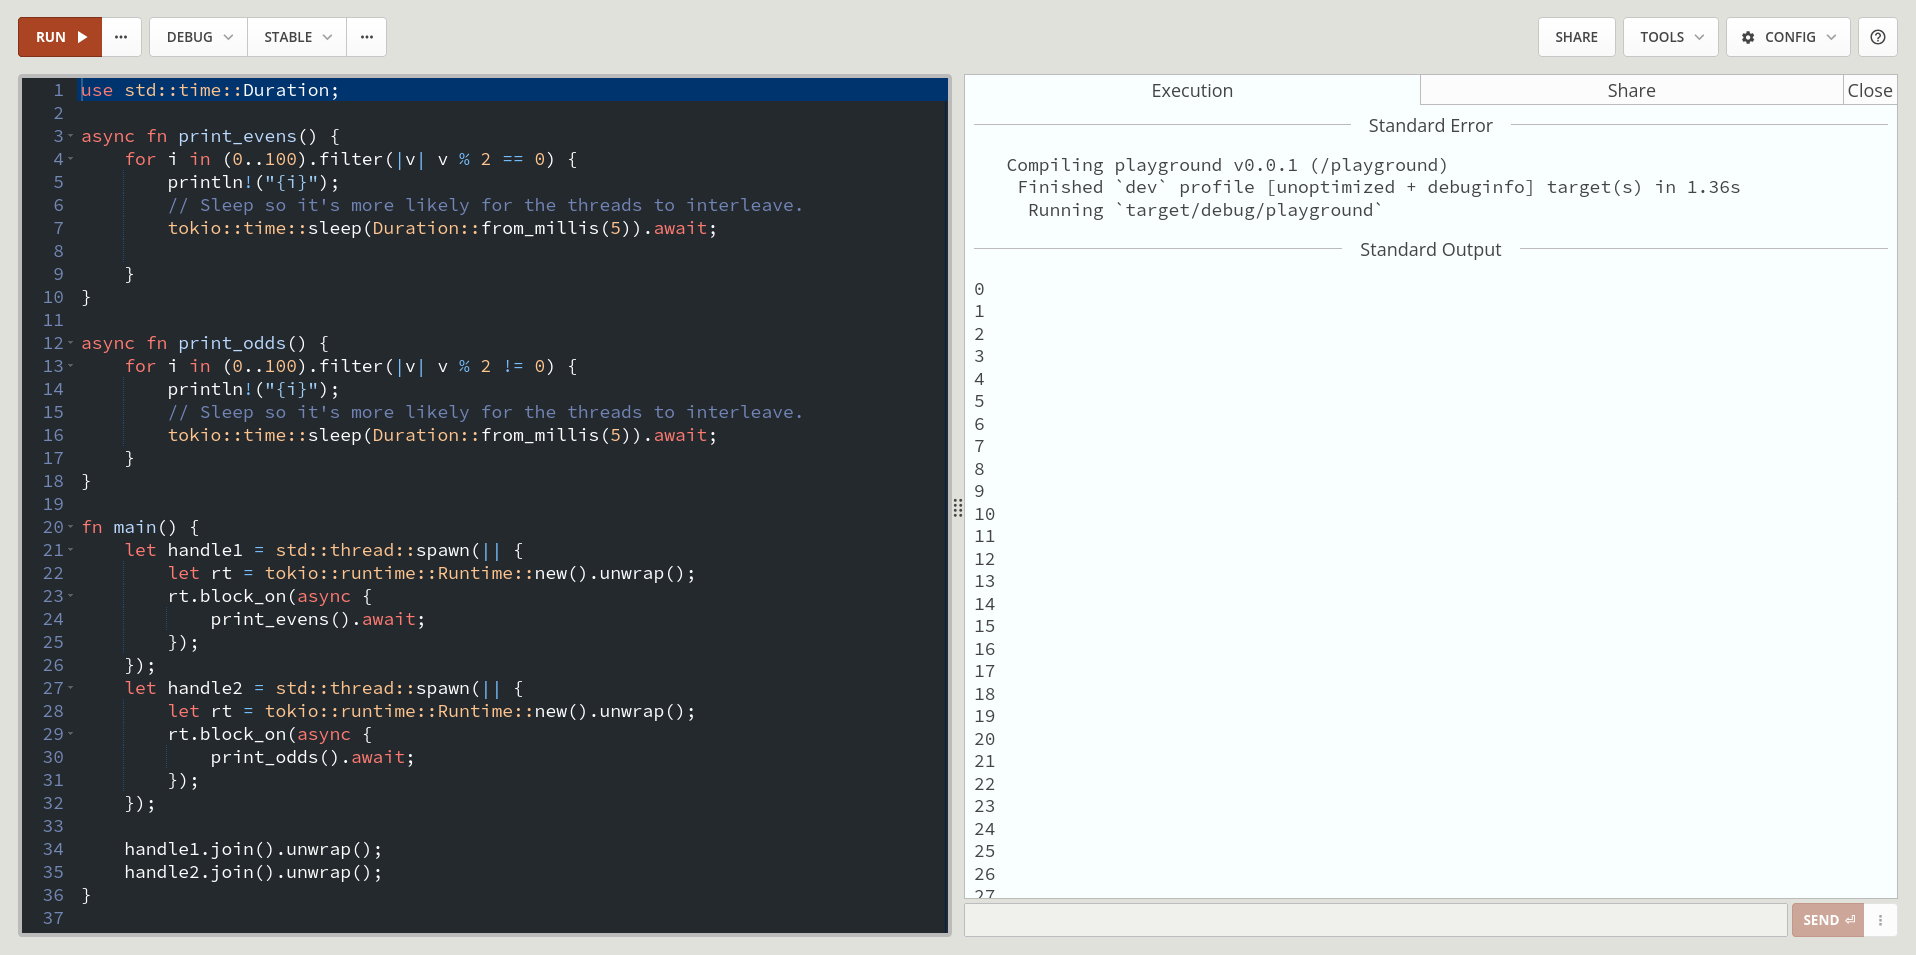Open the run options ellipsis menu
Screen dimensions: 1916x955
[x=121, y=37]
